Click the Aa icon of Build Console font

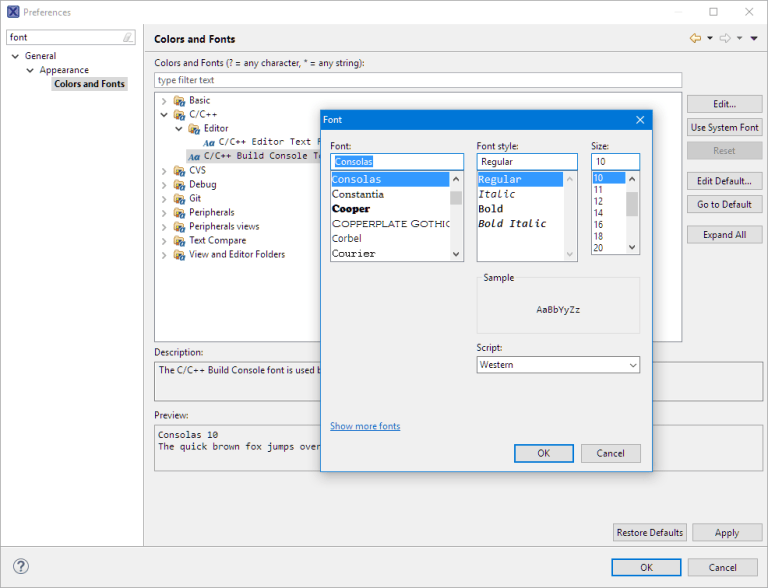pyautogui.click(x=194, y=157)
